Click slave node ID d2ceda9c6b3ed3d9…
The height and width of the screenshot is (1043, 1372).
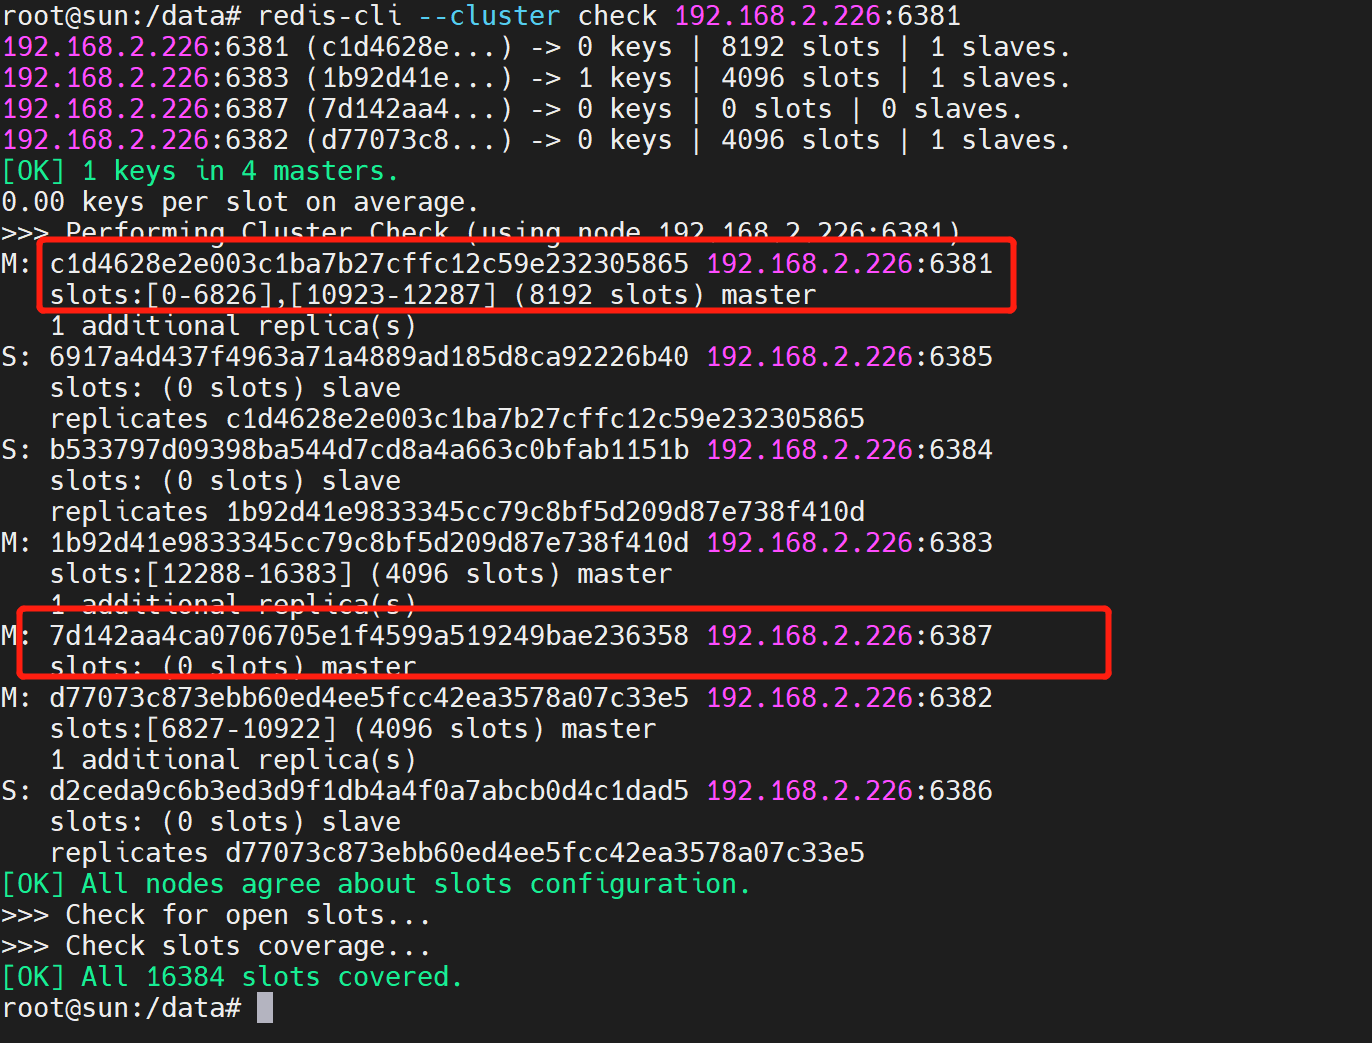point(369,791)
